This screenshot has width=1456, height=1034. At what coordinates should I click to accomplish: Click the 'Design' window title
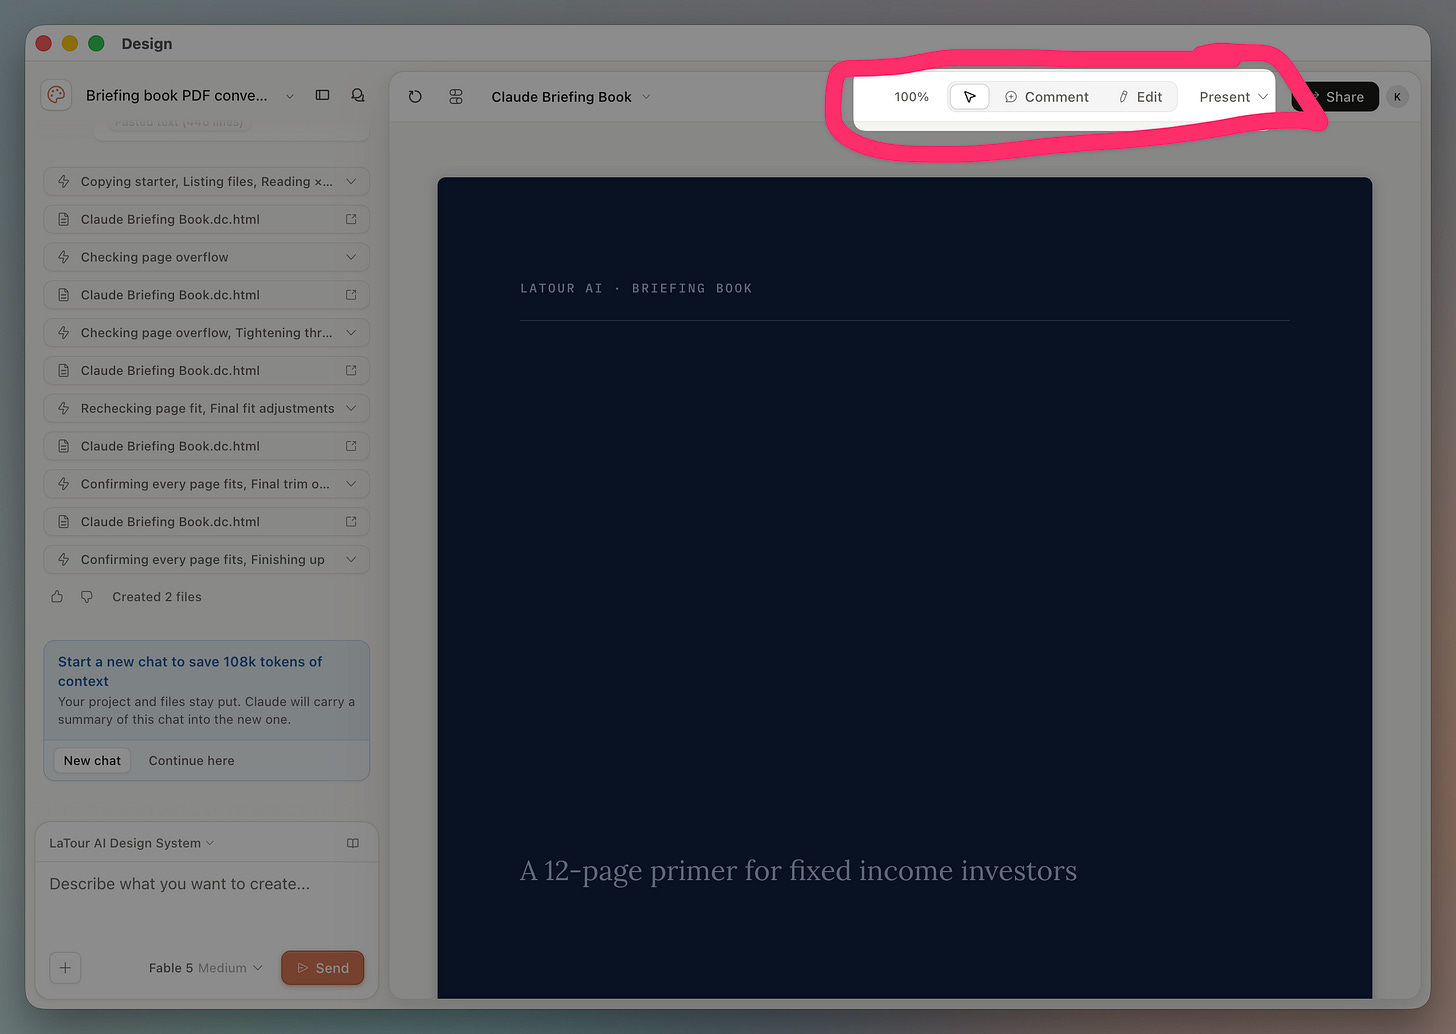click(x=147, y=44)
